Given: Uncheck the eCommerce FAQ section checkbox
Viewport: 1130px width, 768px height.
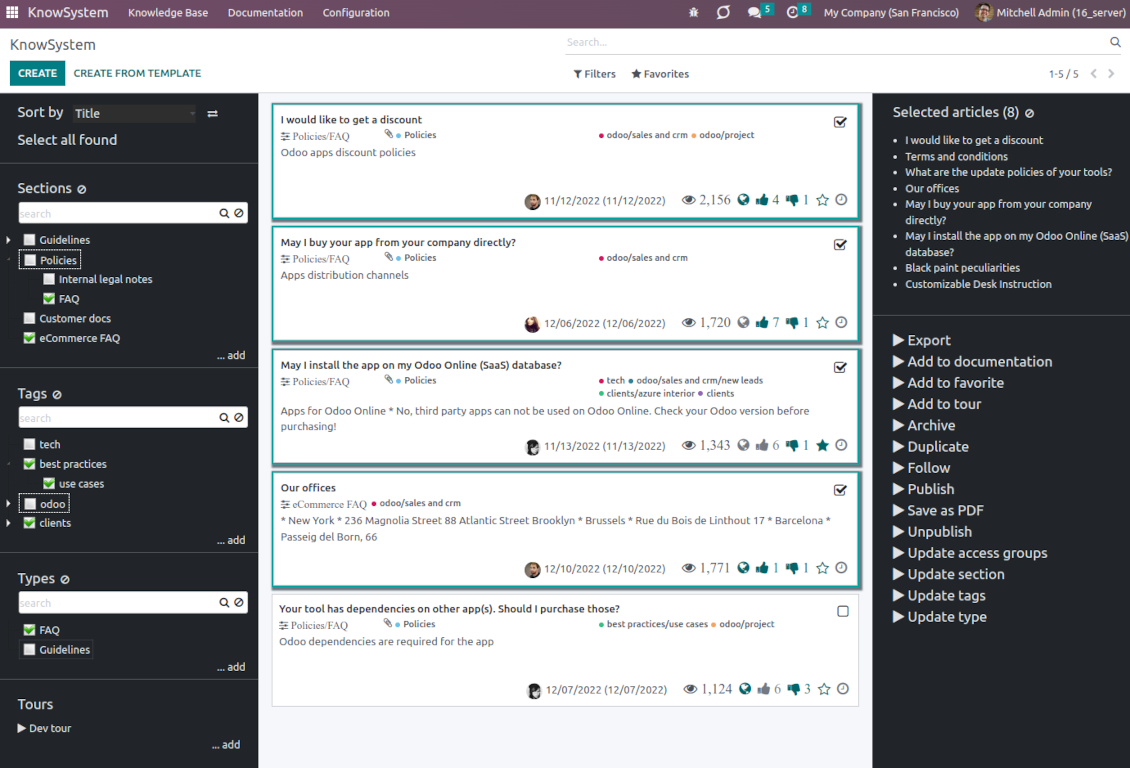Looking at the screenshot, I should 30,338.
